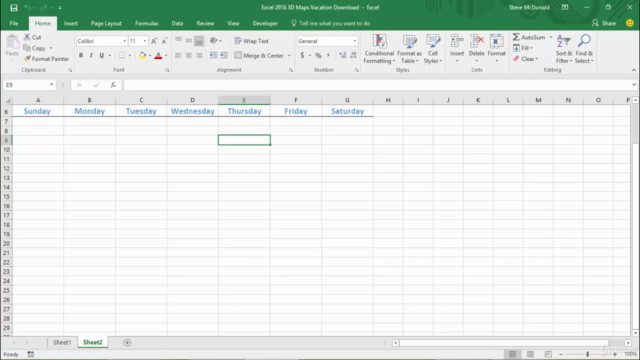The width and height of the screenshot is (640, 360).
Task: Open the Font dialog launcher
Action: (x=167, y=70)
